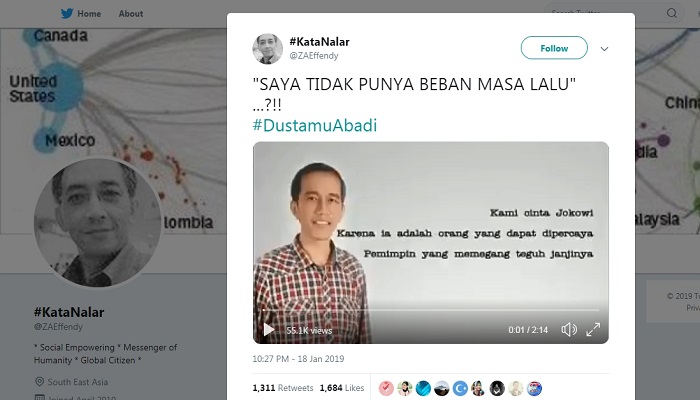This screenshot has height=400, width=700.
Task: View the 1,684 Likes list
Action: (x=342, y=388)
